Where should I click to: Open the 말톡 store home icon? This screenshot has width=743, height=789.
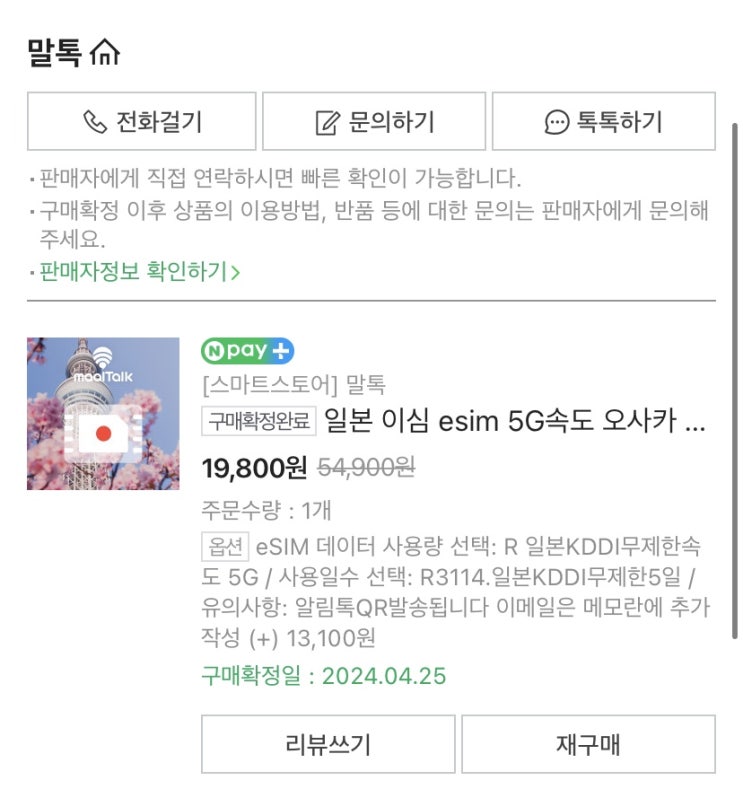coord(105,53)
